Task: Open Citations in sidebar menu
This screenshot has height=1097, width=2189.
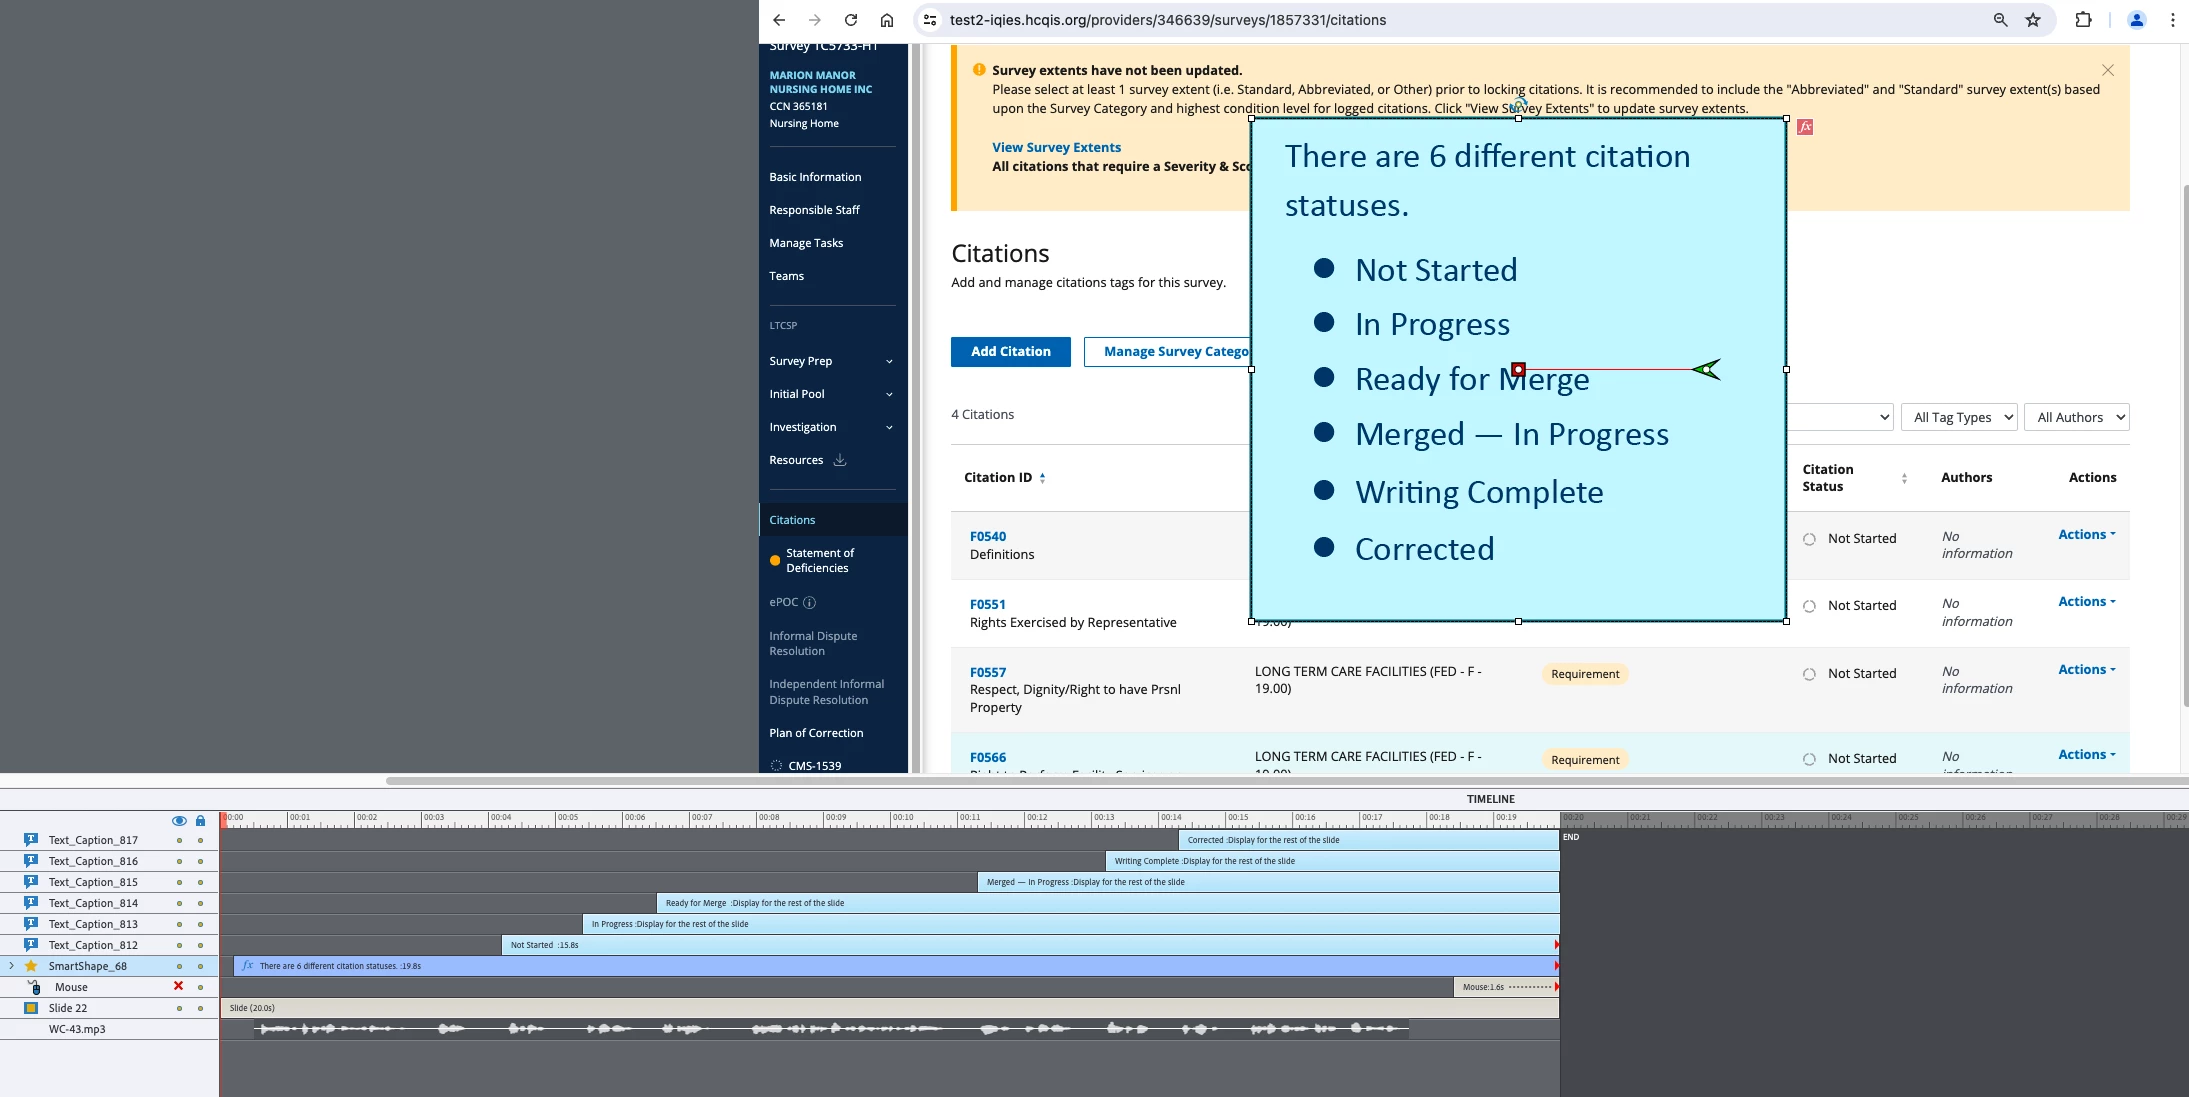Action: (x=792, y=520)
